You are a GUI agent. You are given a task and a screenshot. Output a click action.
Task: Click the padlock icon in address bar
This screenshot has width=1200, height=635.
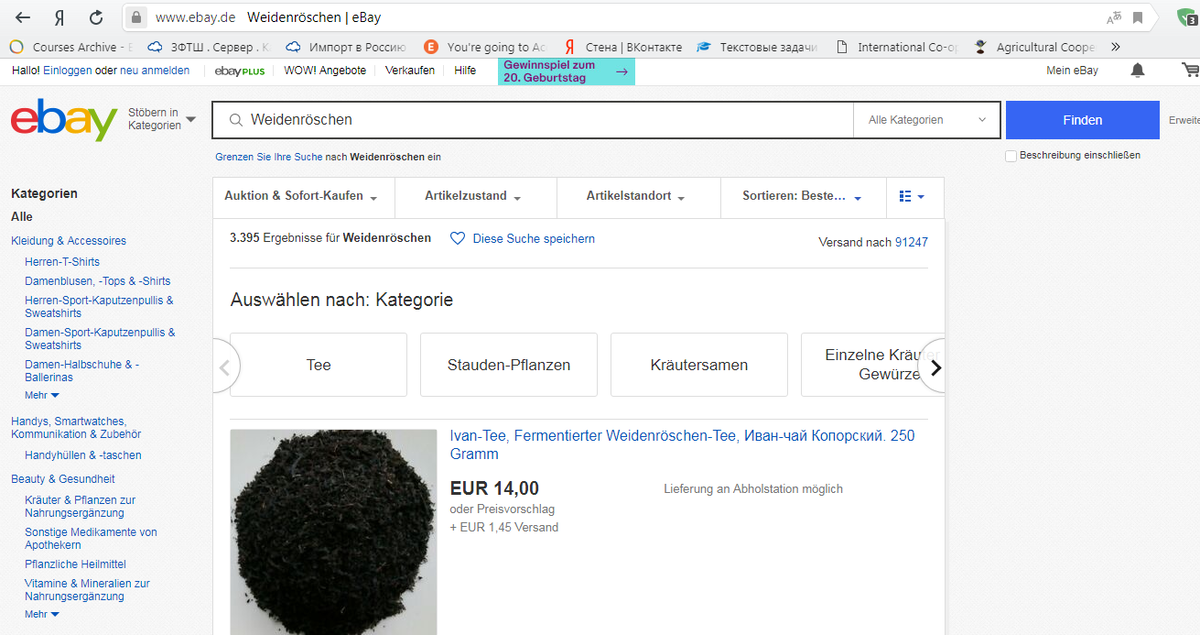click(x=137, y=17)
